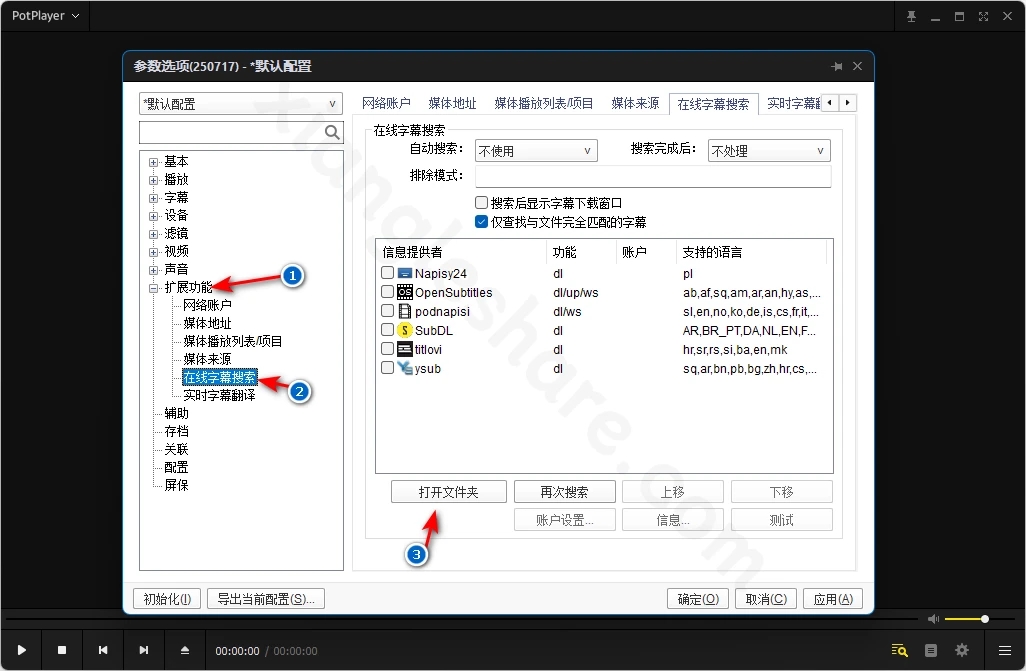Image resolution: width=1026 pixels, height=671 pixels.
Task: Enable 搜索后显示字幕下载窗口 checkbox
Action: coord(482,203)
